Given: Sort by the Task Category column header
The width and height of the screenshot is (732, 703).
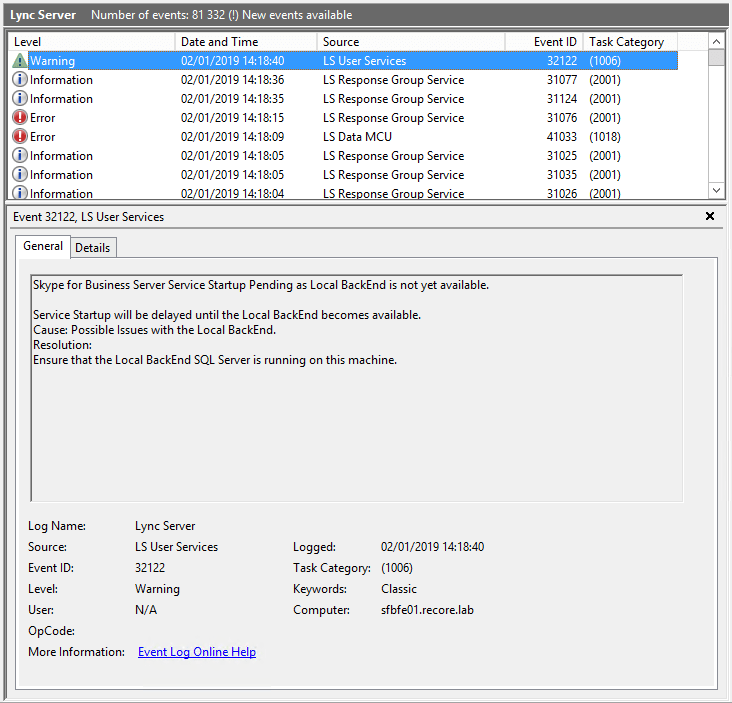Looking at the screenshot, I should (x=630, y=42).
